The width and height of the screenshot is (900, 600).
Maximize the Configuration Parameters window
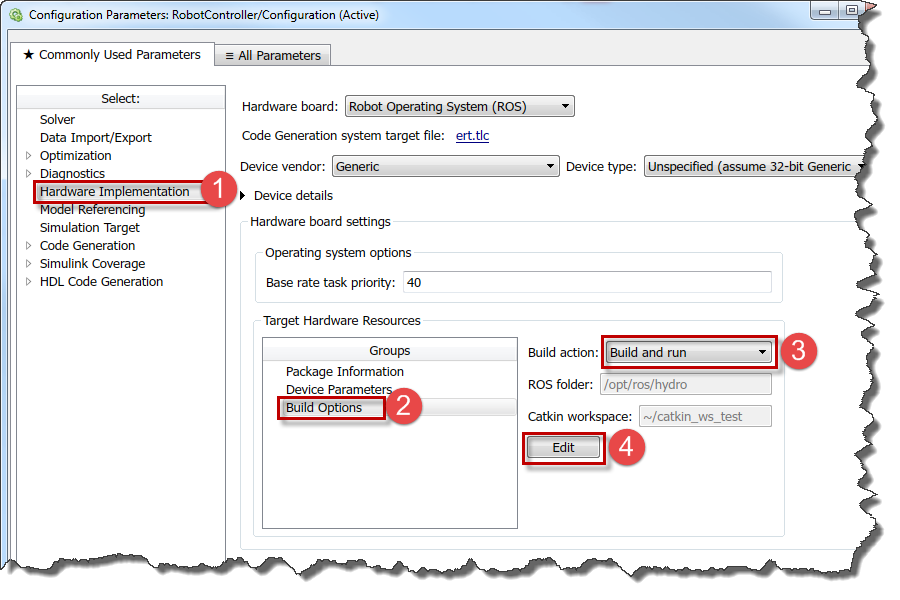(851, 10)
